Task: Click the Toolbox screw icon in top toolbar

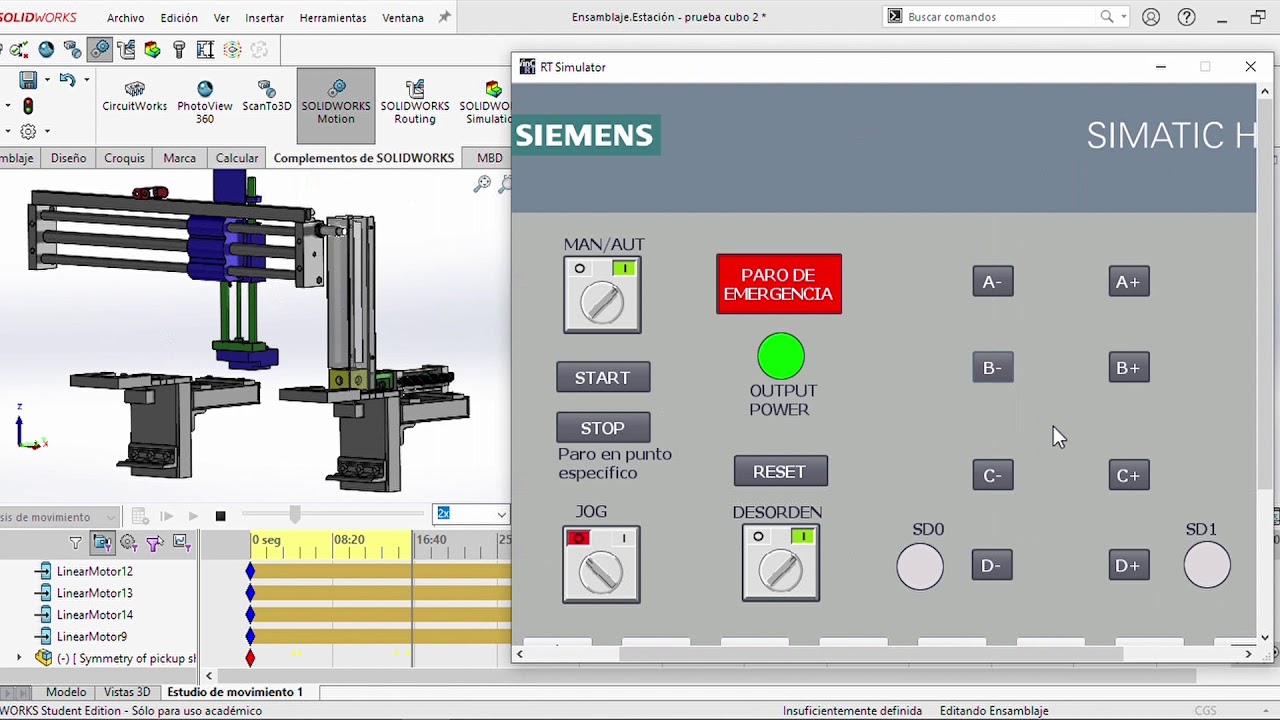Action: [x=179, y=49]
